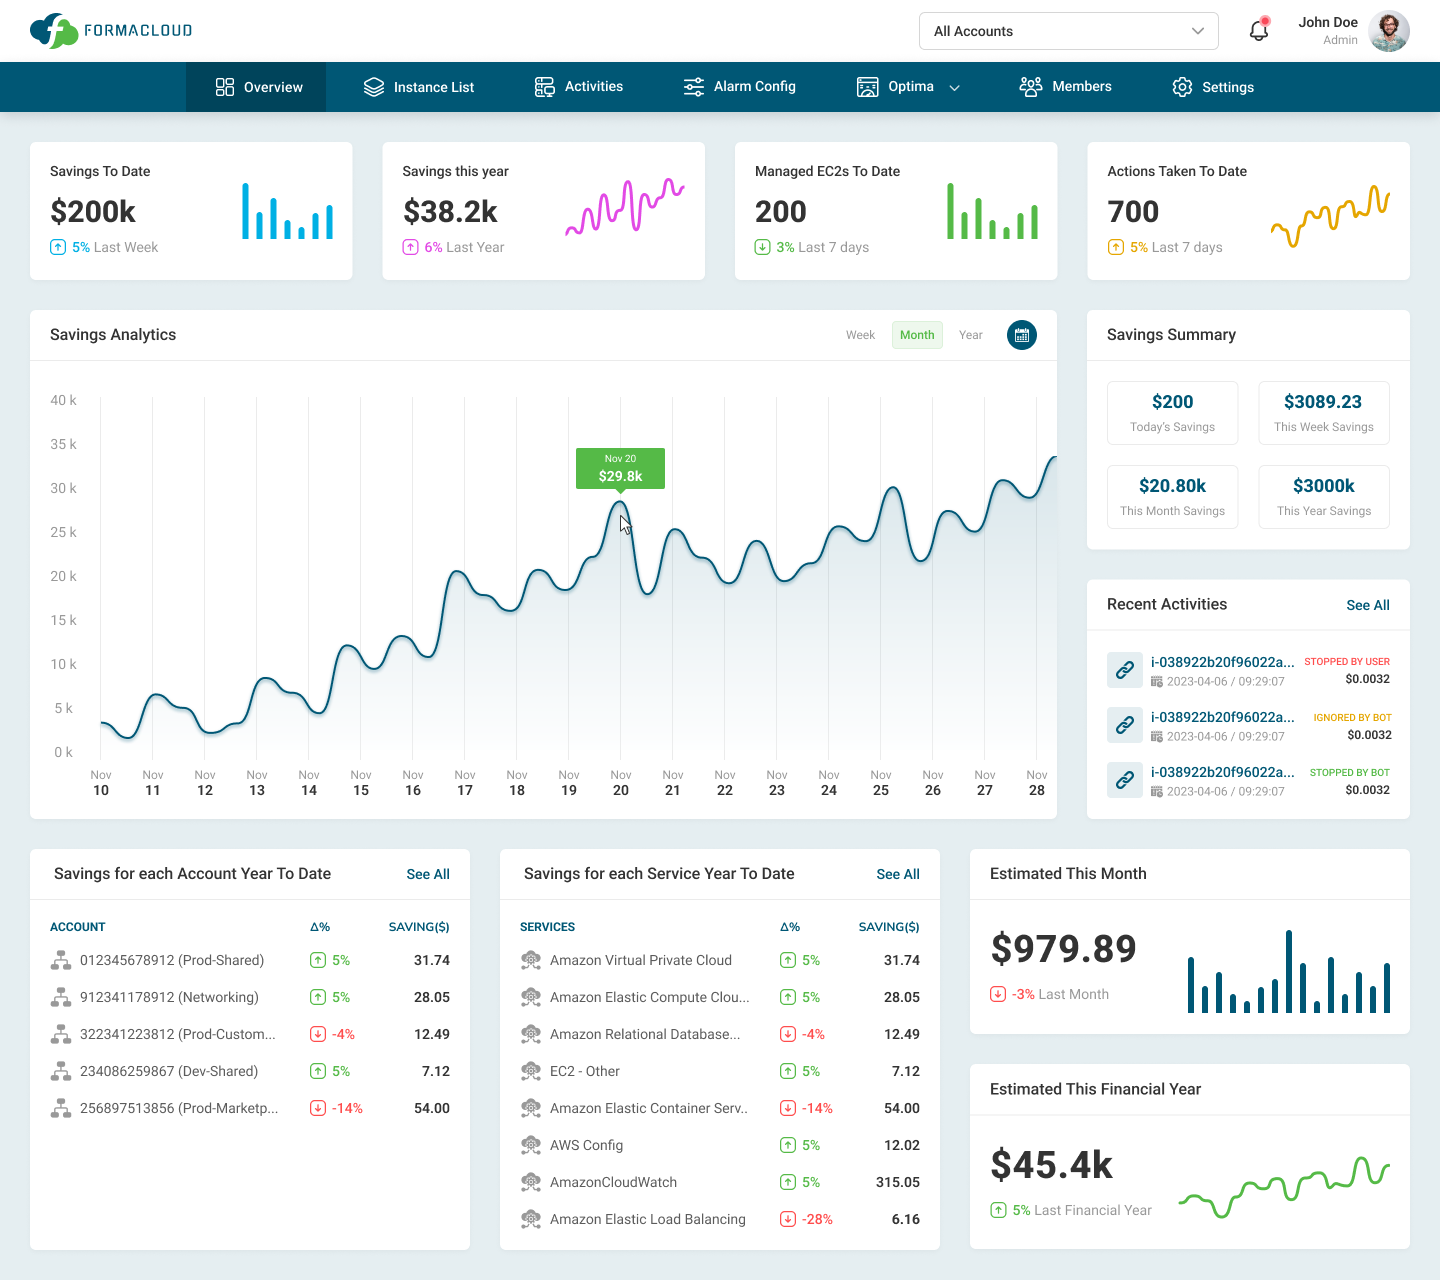
Task: Open the Settings tab
Action: pos(1213,87)
